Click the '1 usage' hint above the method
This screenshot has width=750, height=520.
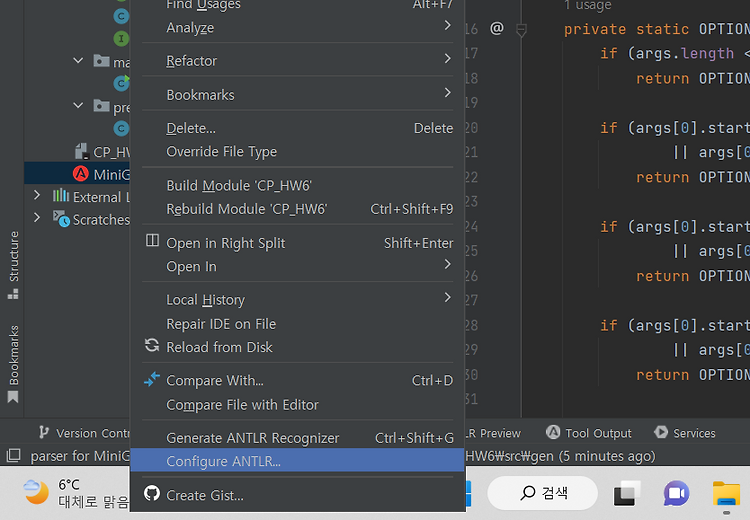[x=587, y=6]
